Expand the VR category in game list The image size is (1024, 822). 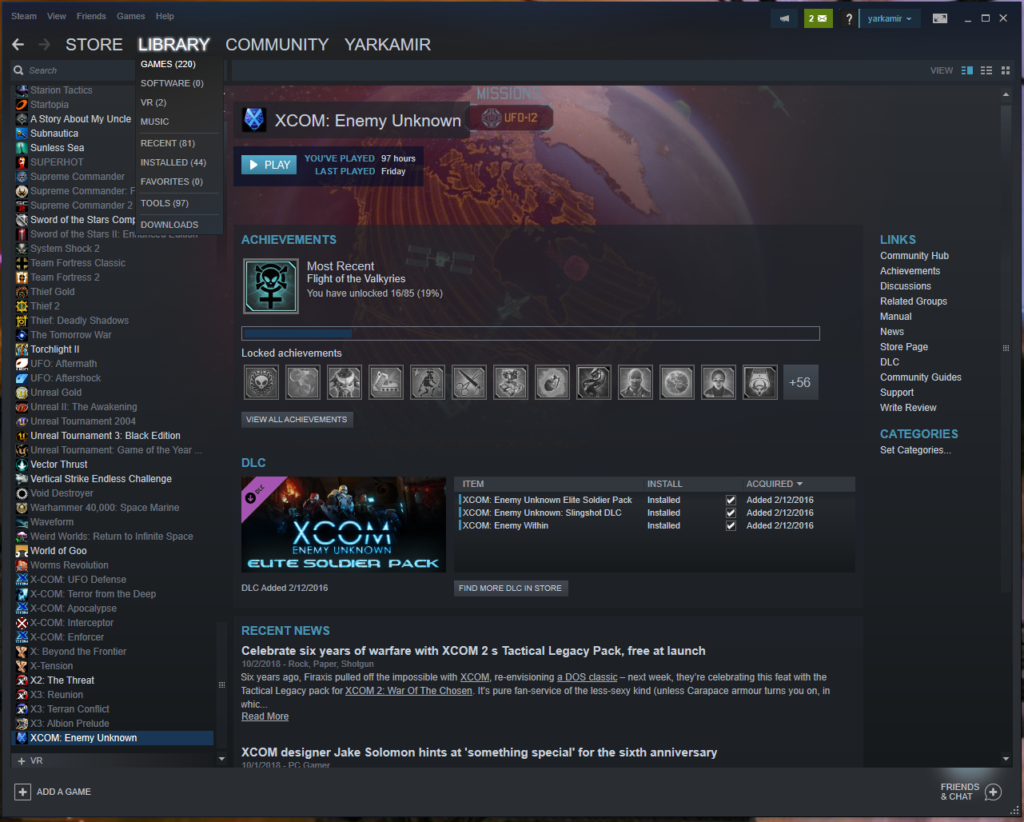[x=22, y=761]
